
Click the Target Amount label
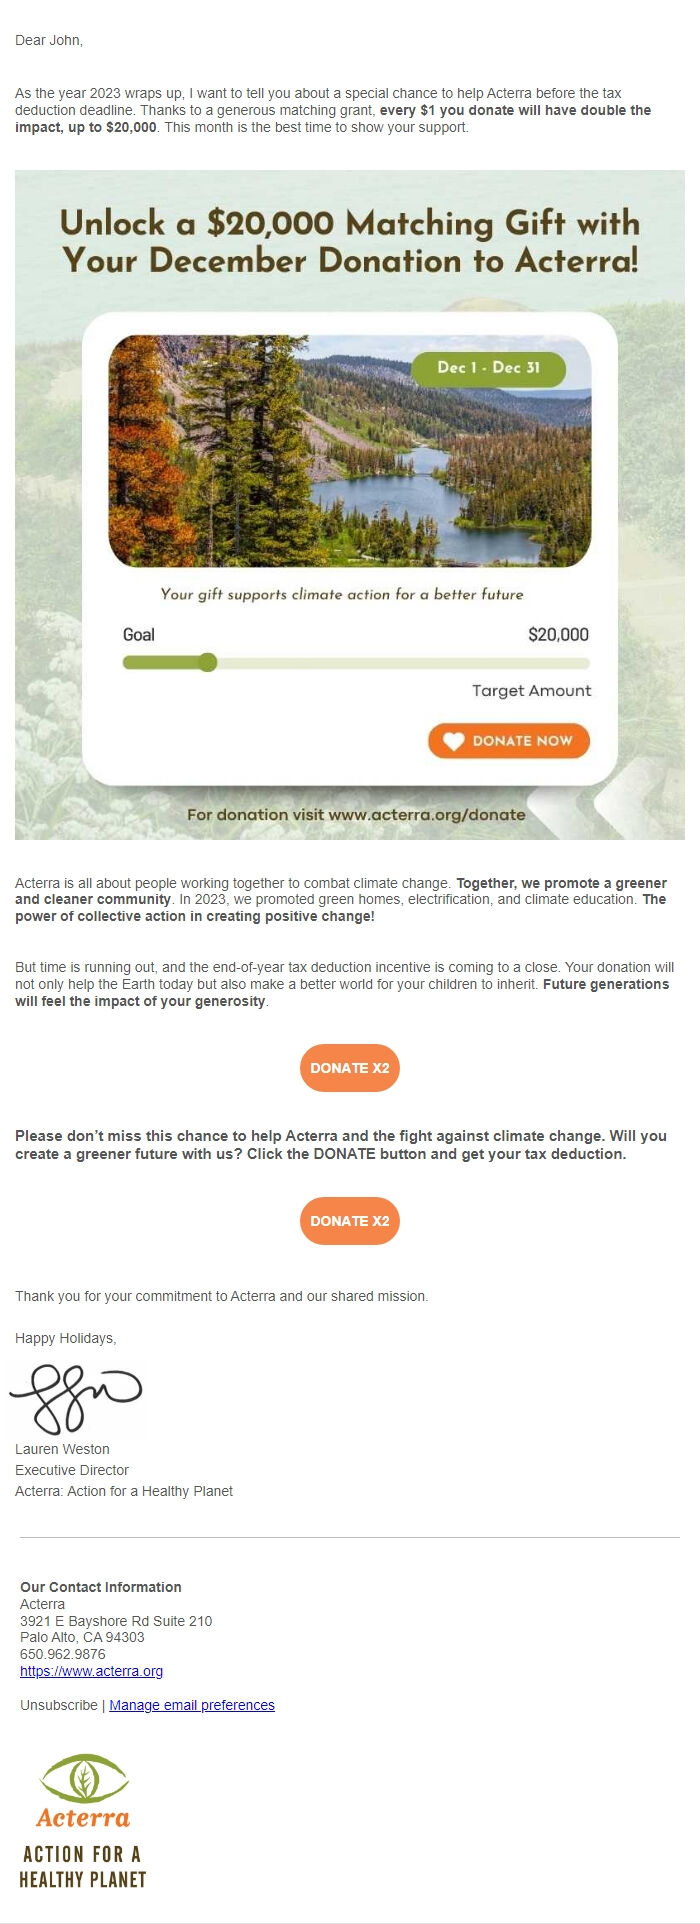pos(532,690)
